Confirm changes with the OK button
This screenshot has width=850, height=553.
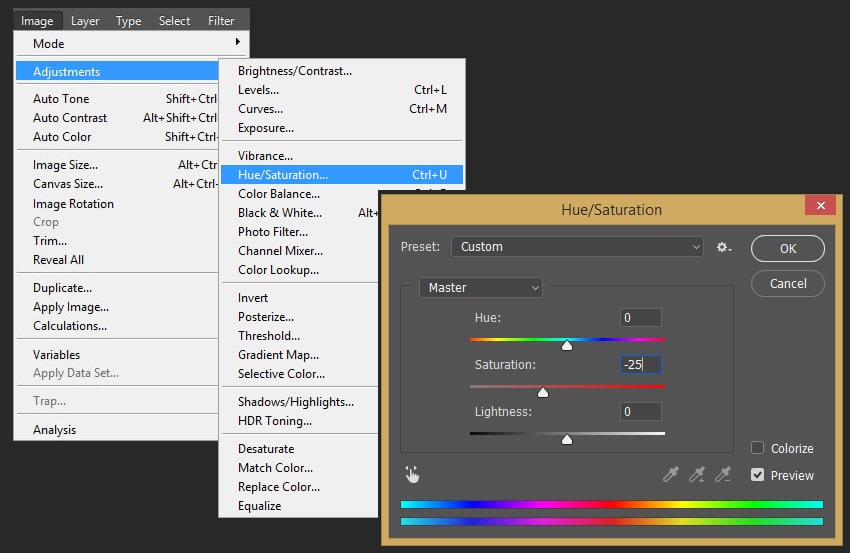[x=787, y=248]
